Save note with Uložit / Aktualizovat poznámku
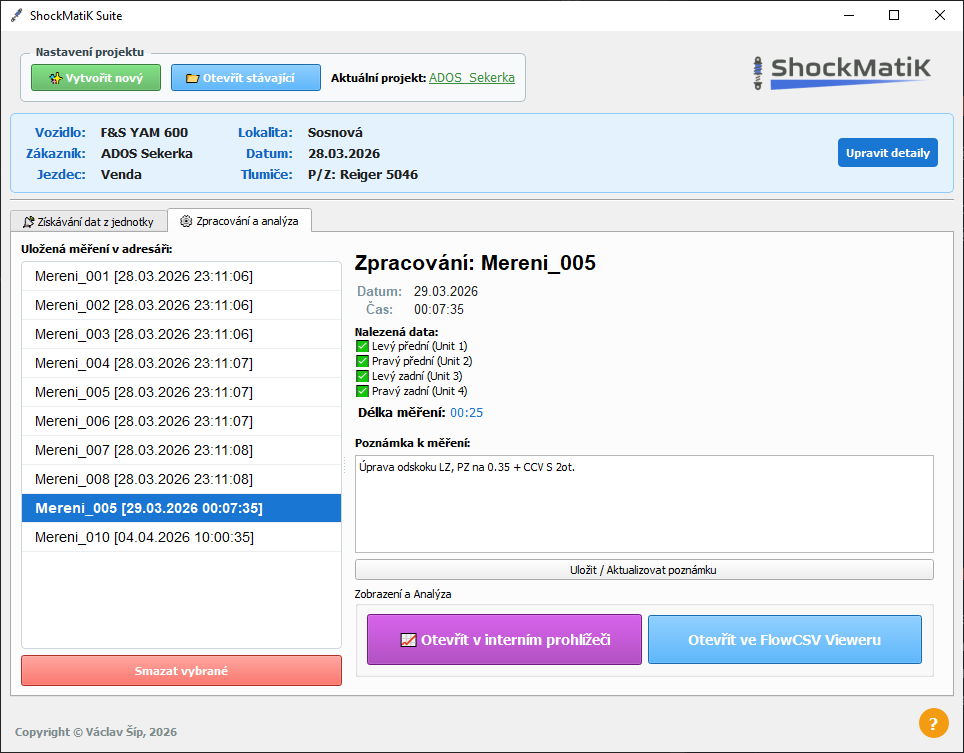 pyautogui.click(x=644, y=570)
